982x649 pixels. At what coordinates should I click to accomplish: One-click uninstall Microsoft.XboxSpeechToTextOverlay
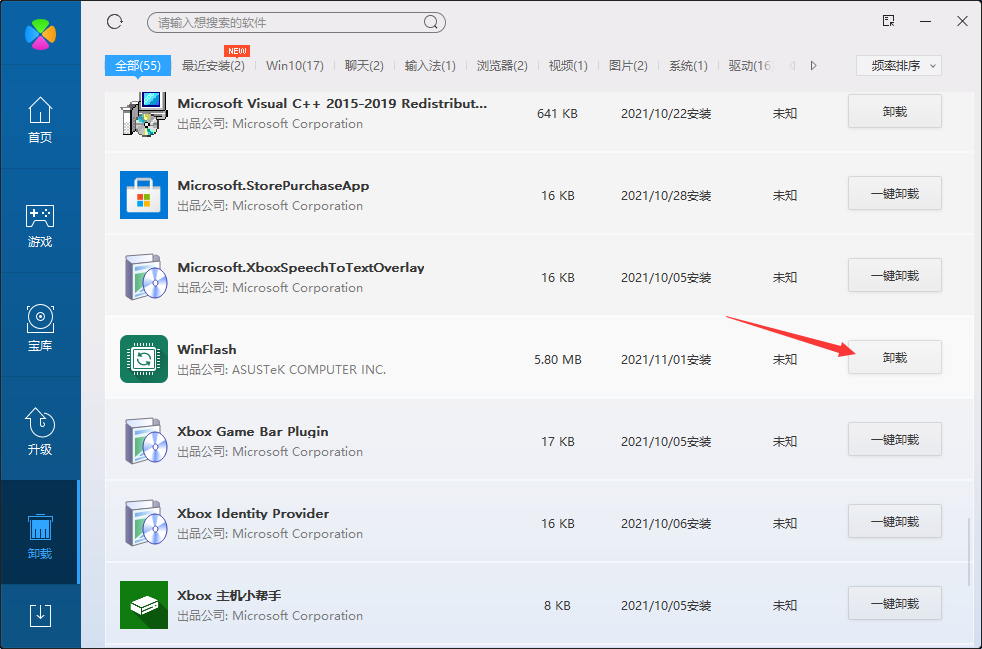point(894,276)
